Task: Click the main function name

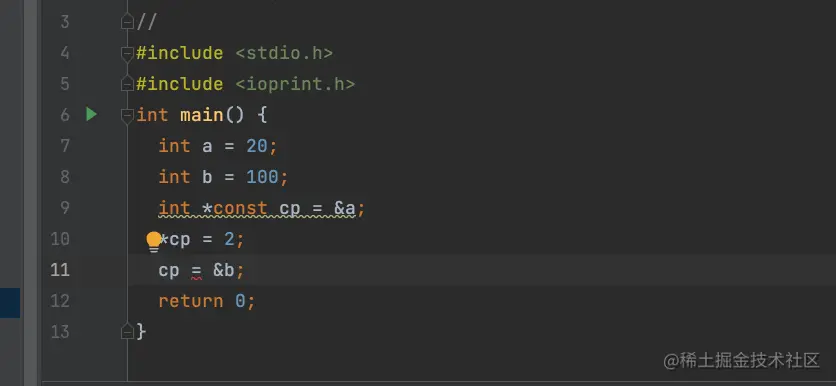Action: pos(202,115)
